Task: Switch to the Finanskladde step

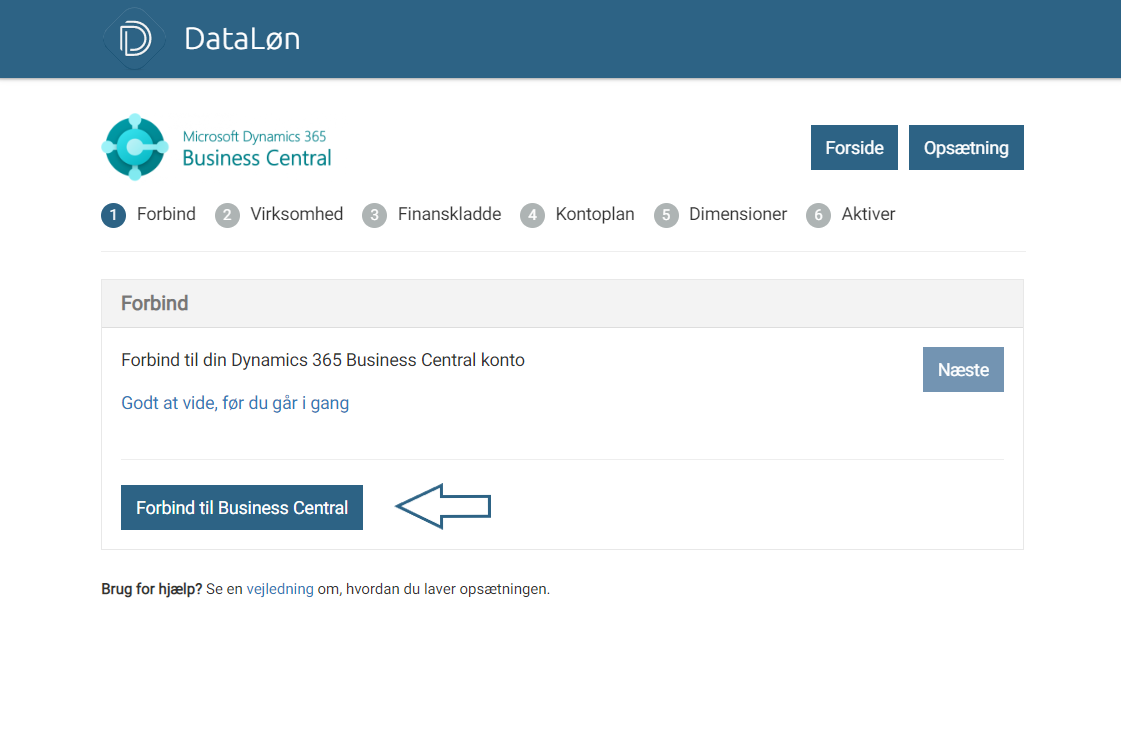Action: 450,214
